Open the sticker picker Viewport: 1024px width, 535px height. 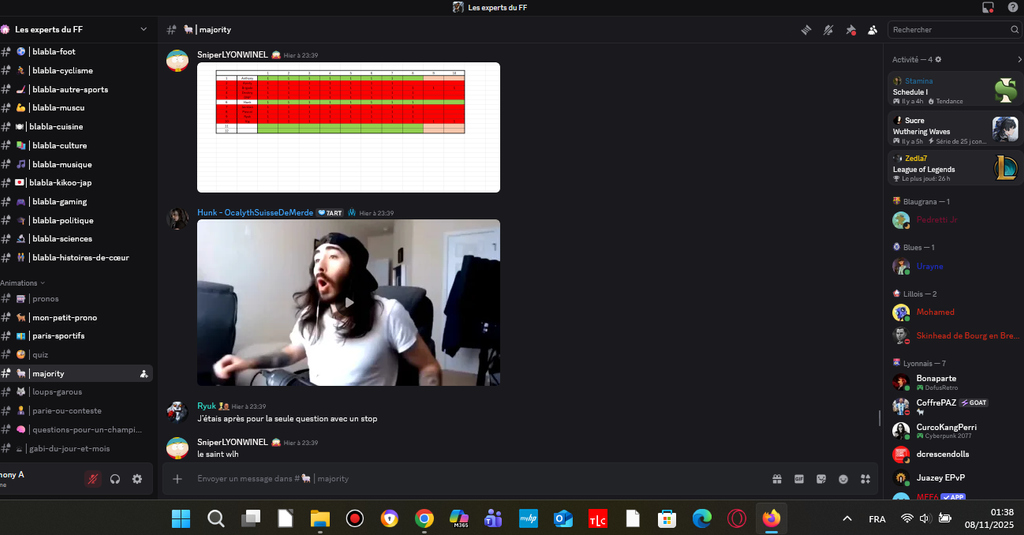pos(821,479)
